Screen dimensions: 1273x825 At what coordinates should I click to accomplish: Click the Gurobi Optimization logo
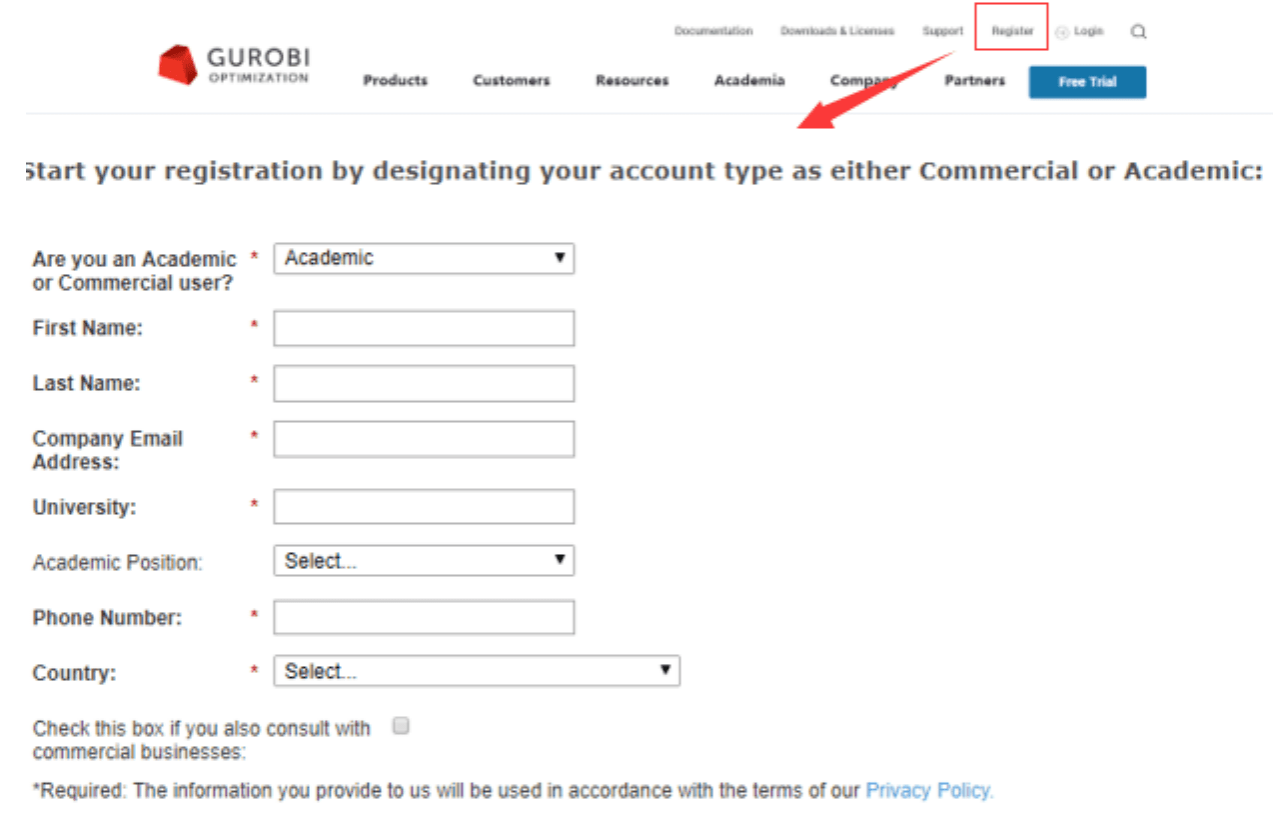click(234, 65)
